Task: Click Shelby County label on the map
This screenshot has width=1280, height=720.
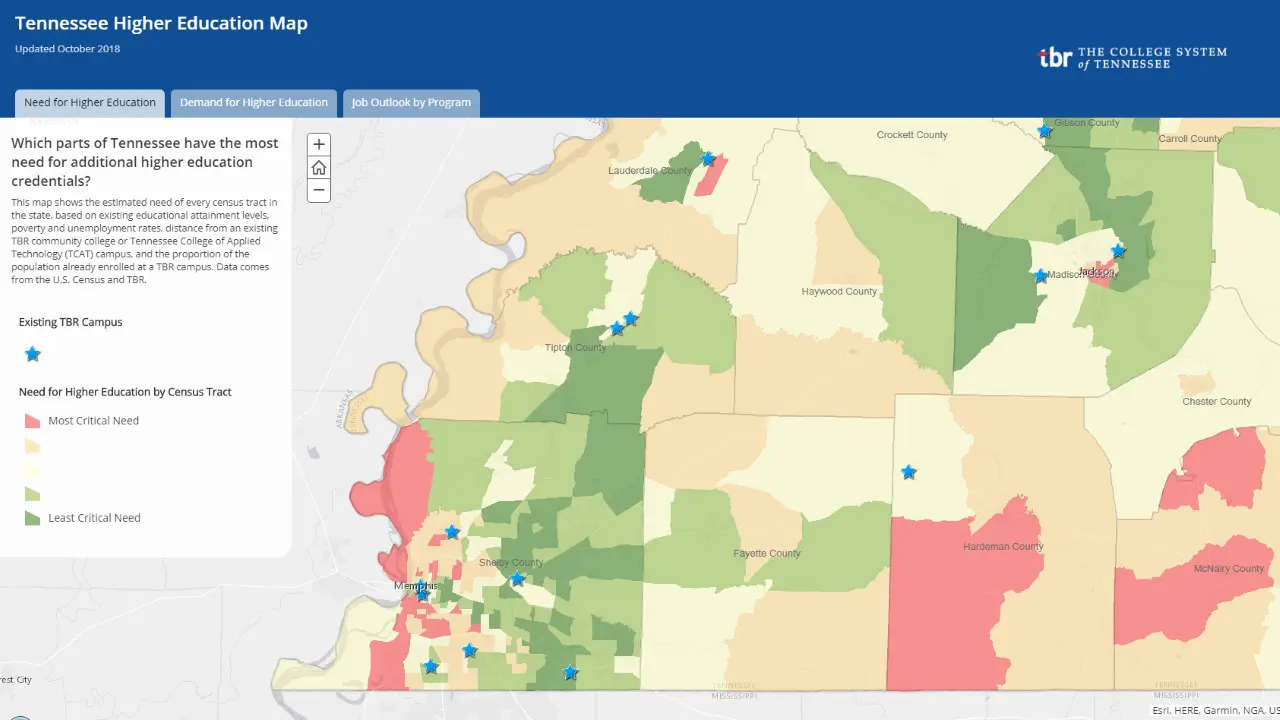Action: click(x=509, y=562)
